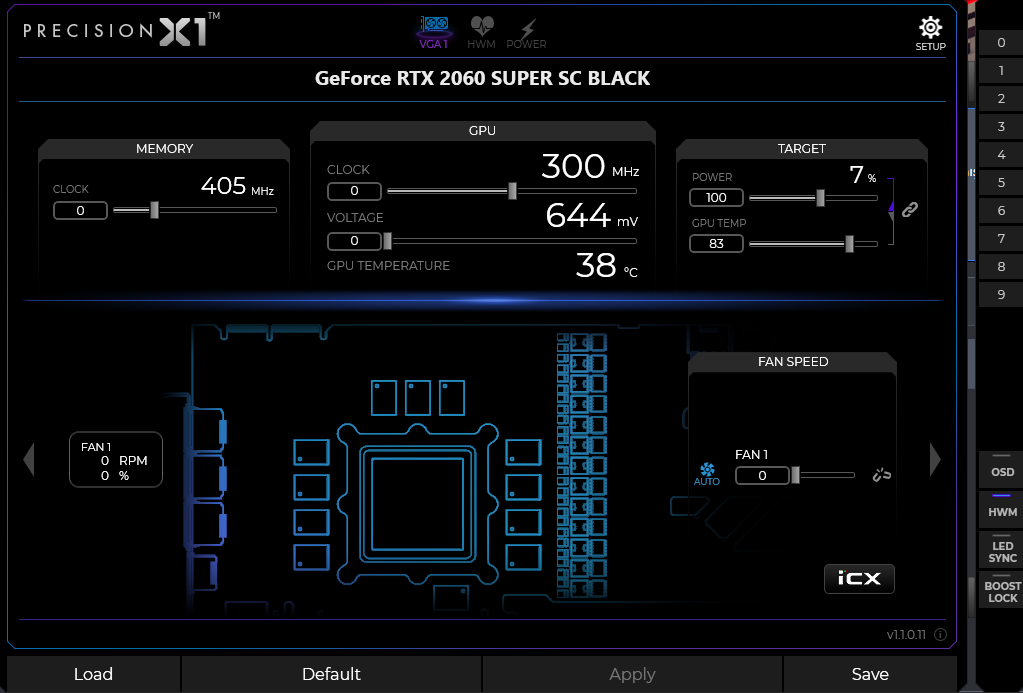Select profile slot 5

coord(1001,183)
